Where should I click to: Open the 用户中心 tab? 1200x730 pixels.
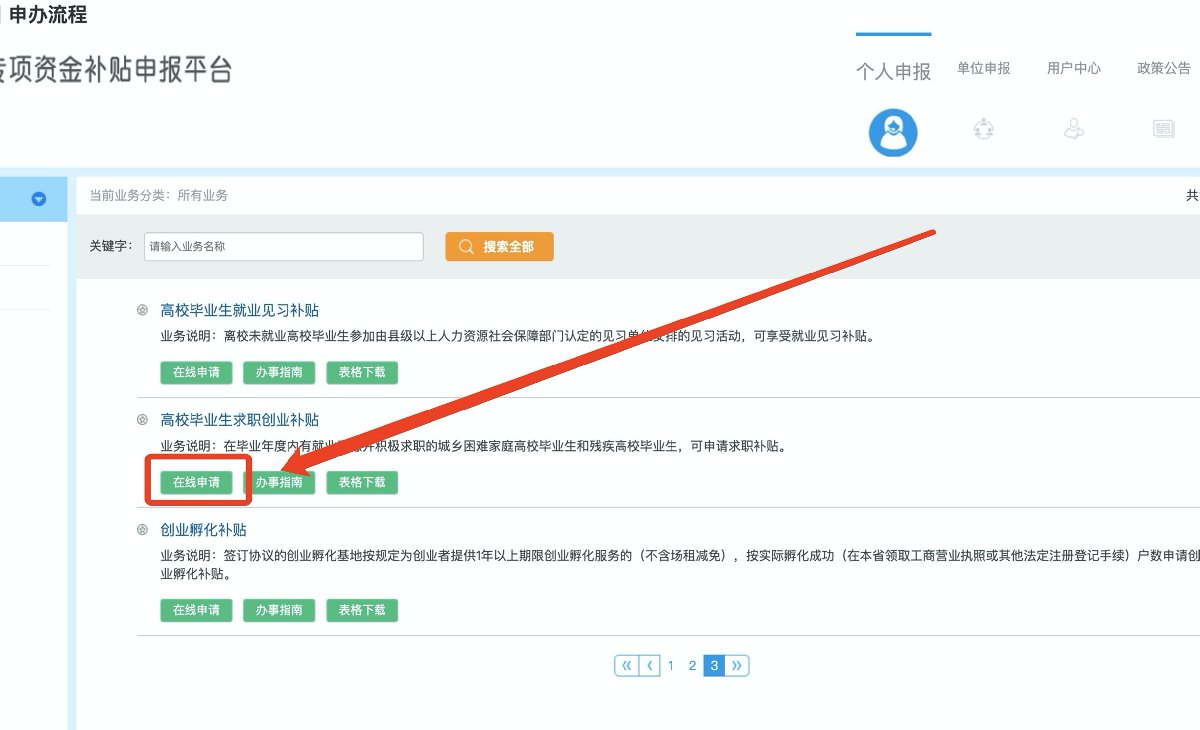pos(1074,68)
